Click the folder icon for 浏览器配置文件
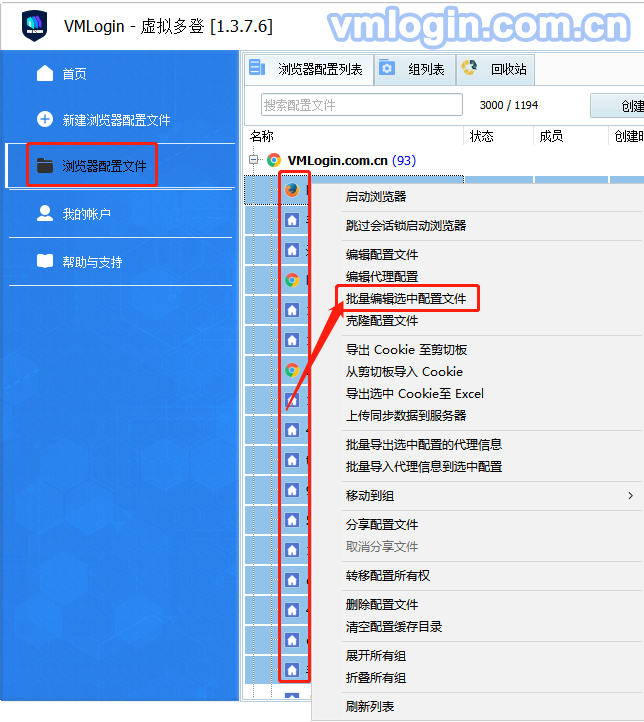 pos(45,165)
